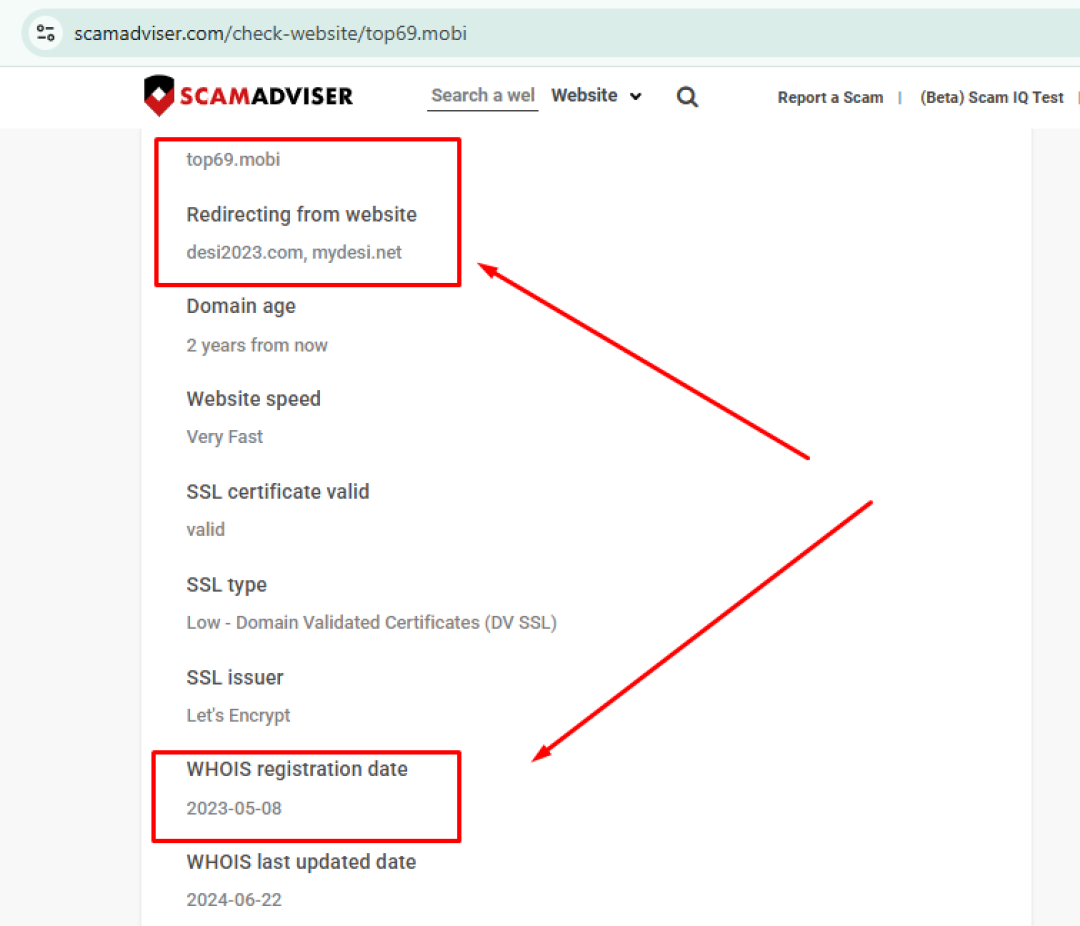Click the top69.mobi domain text
Screen dimensions: 1080x926
coord(233,160)
